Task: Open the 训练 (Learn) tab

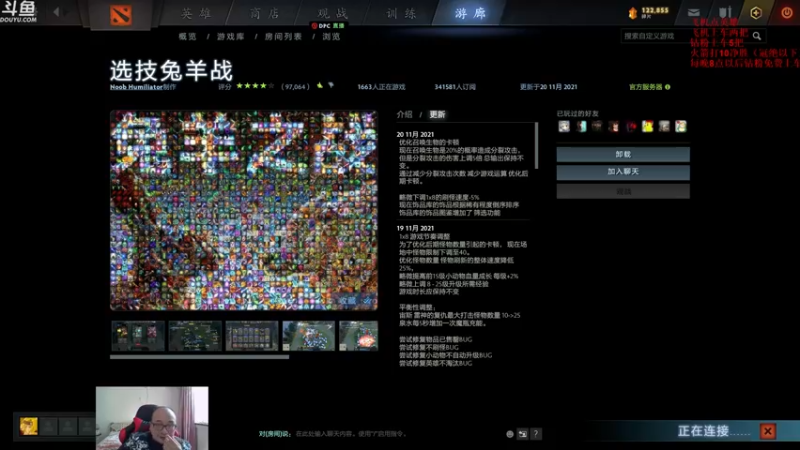Action: coord(402,13)
